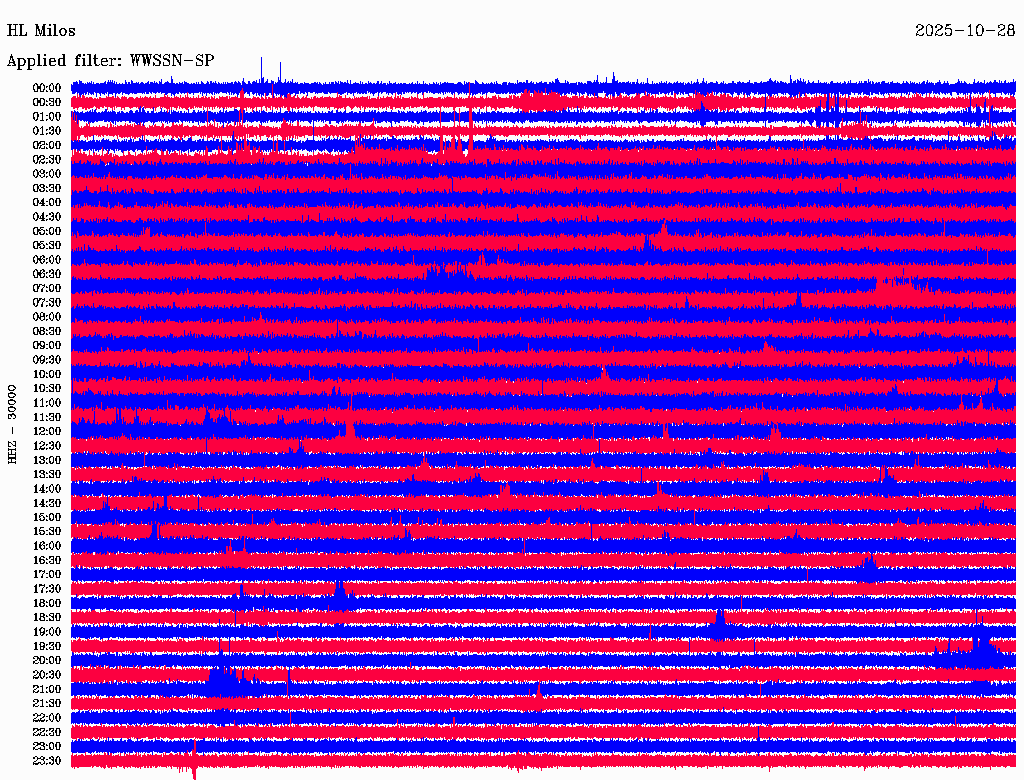The width and height of the screenshot is (1024, 780).
Task: Select the 11:30 time label
Action: point(47,417)
